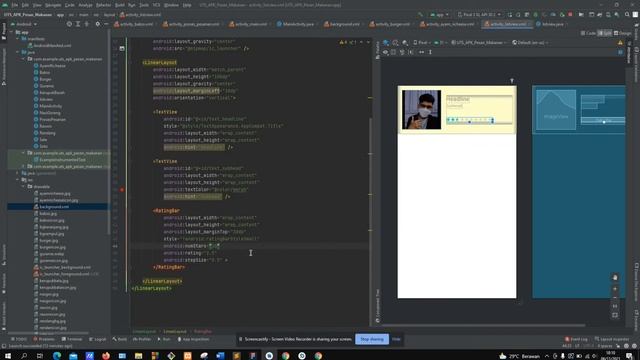Image resolution: width=640 pixels, height=360 pixels.
Task: Switch editor to Code view mode
Action: [588, 33]
